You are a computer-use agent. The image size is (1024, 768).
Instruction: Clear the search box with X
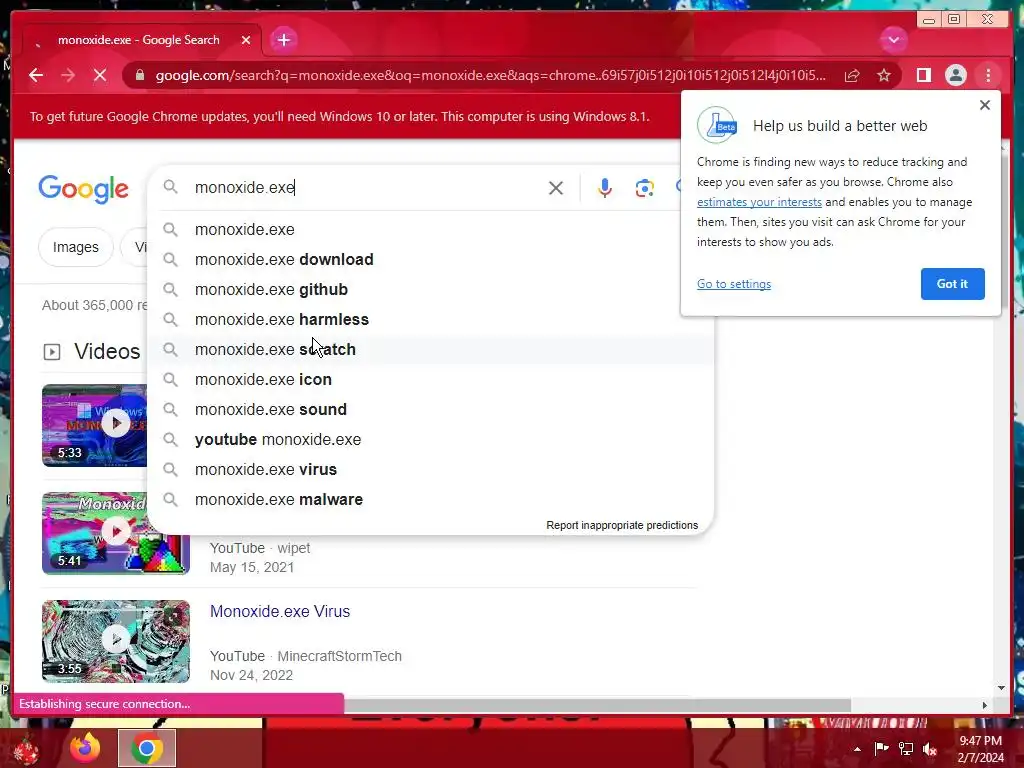pyautogui.click(x=556, y=188)
